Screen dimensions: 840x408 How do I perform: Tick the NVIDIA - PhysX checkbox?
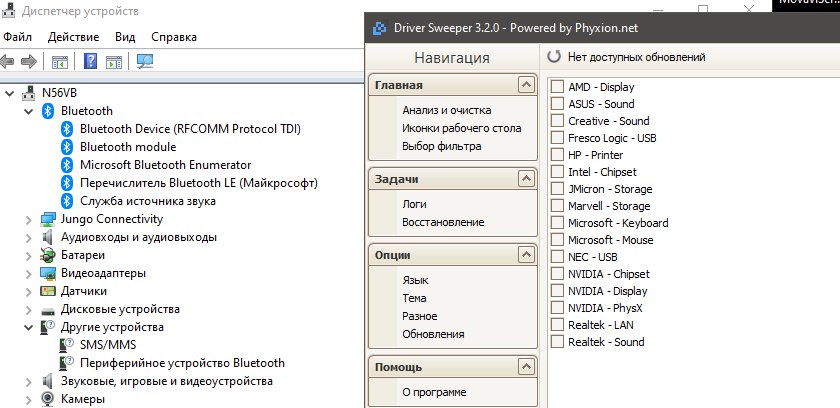click(558, 308)
